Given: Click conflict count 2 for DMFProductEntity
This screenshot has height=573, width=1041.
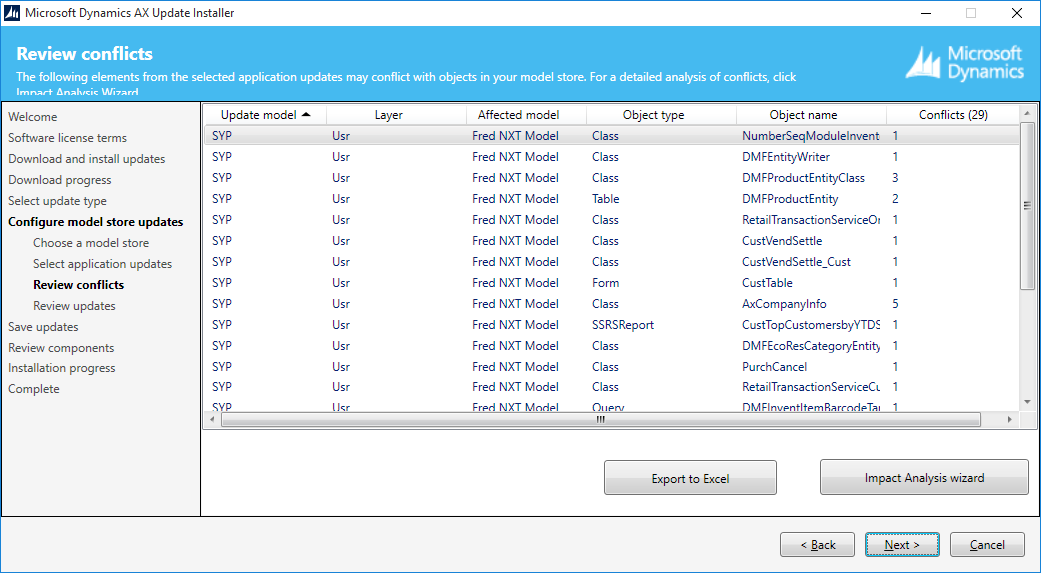Looking at the screenshot, I should click(896, 199).
